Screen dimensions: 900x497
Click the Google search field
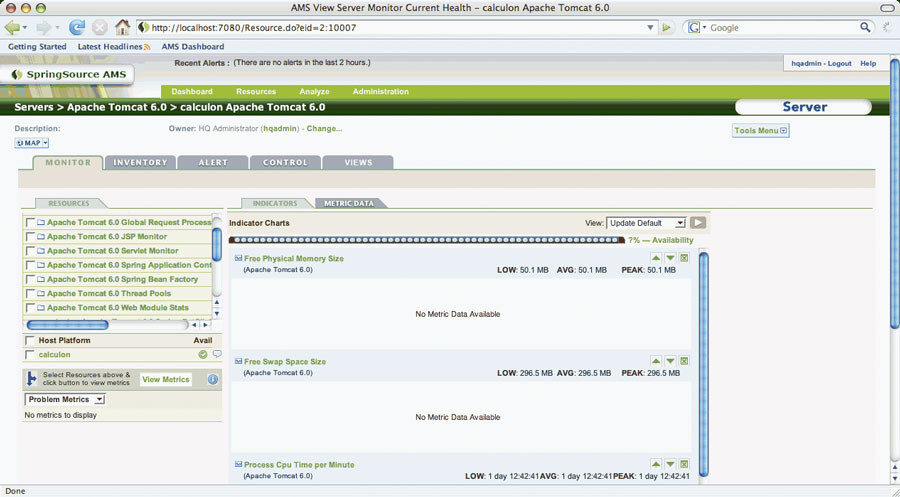[783, 27]
